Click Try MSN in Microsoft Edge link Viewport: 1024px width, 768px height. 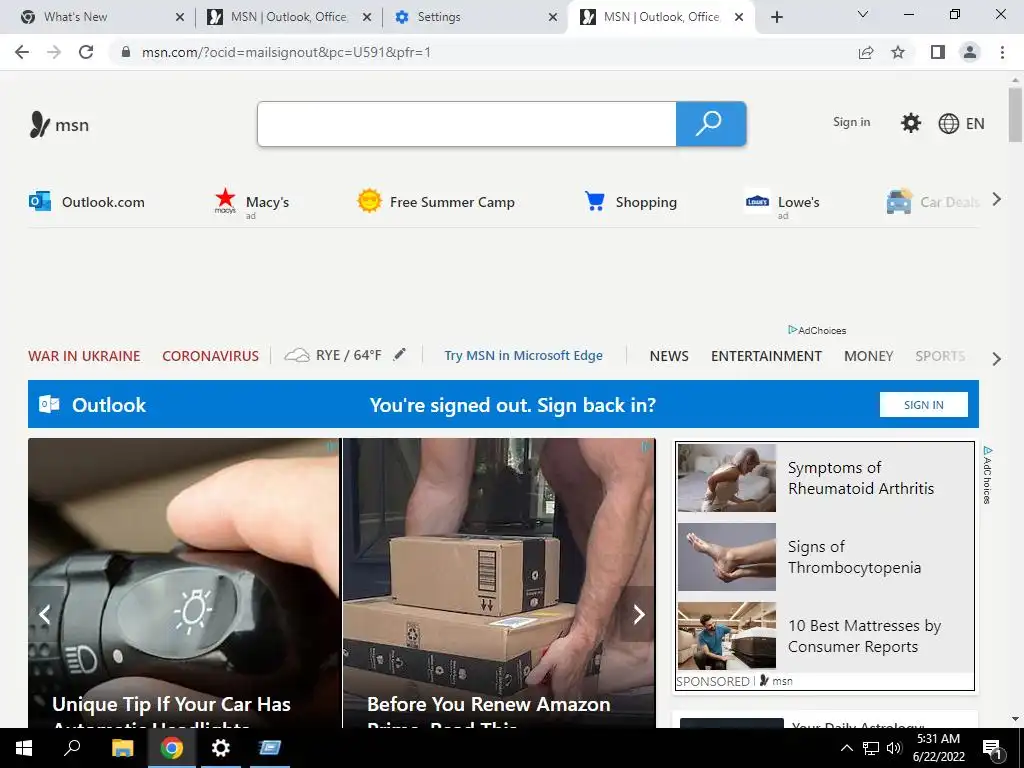coord(524,355)
